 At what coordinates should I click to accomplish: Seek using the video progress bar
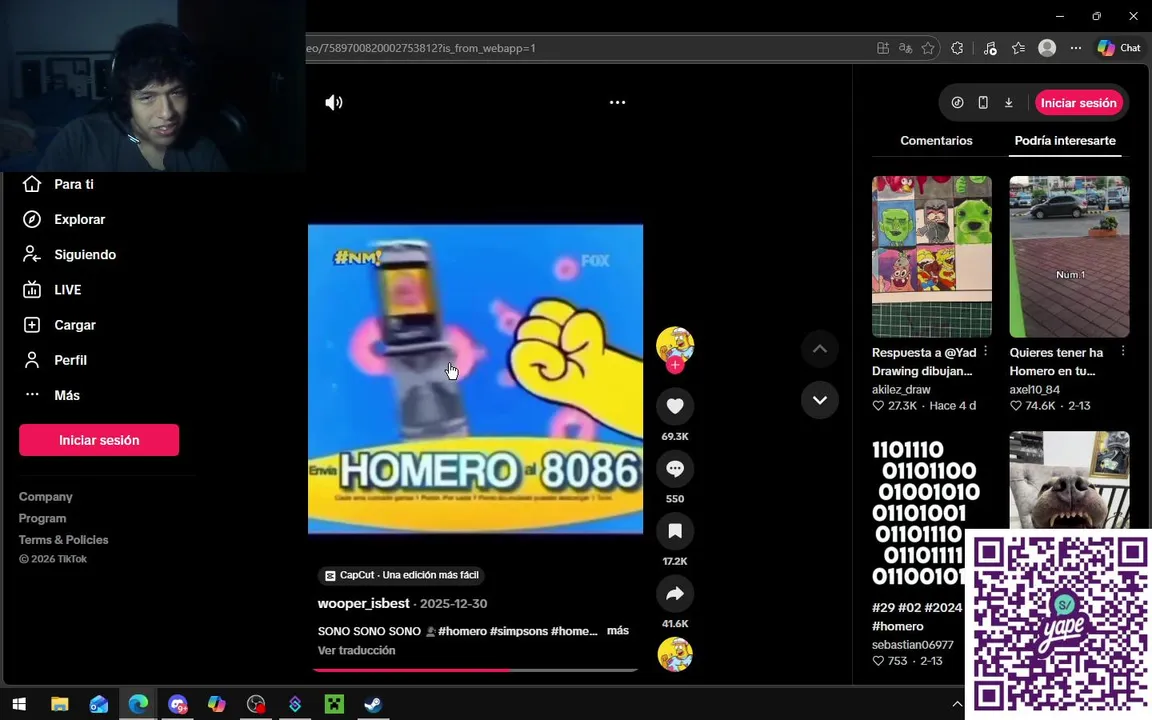pos(475,670)
